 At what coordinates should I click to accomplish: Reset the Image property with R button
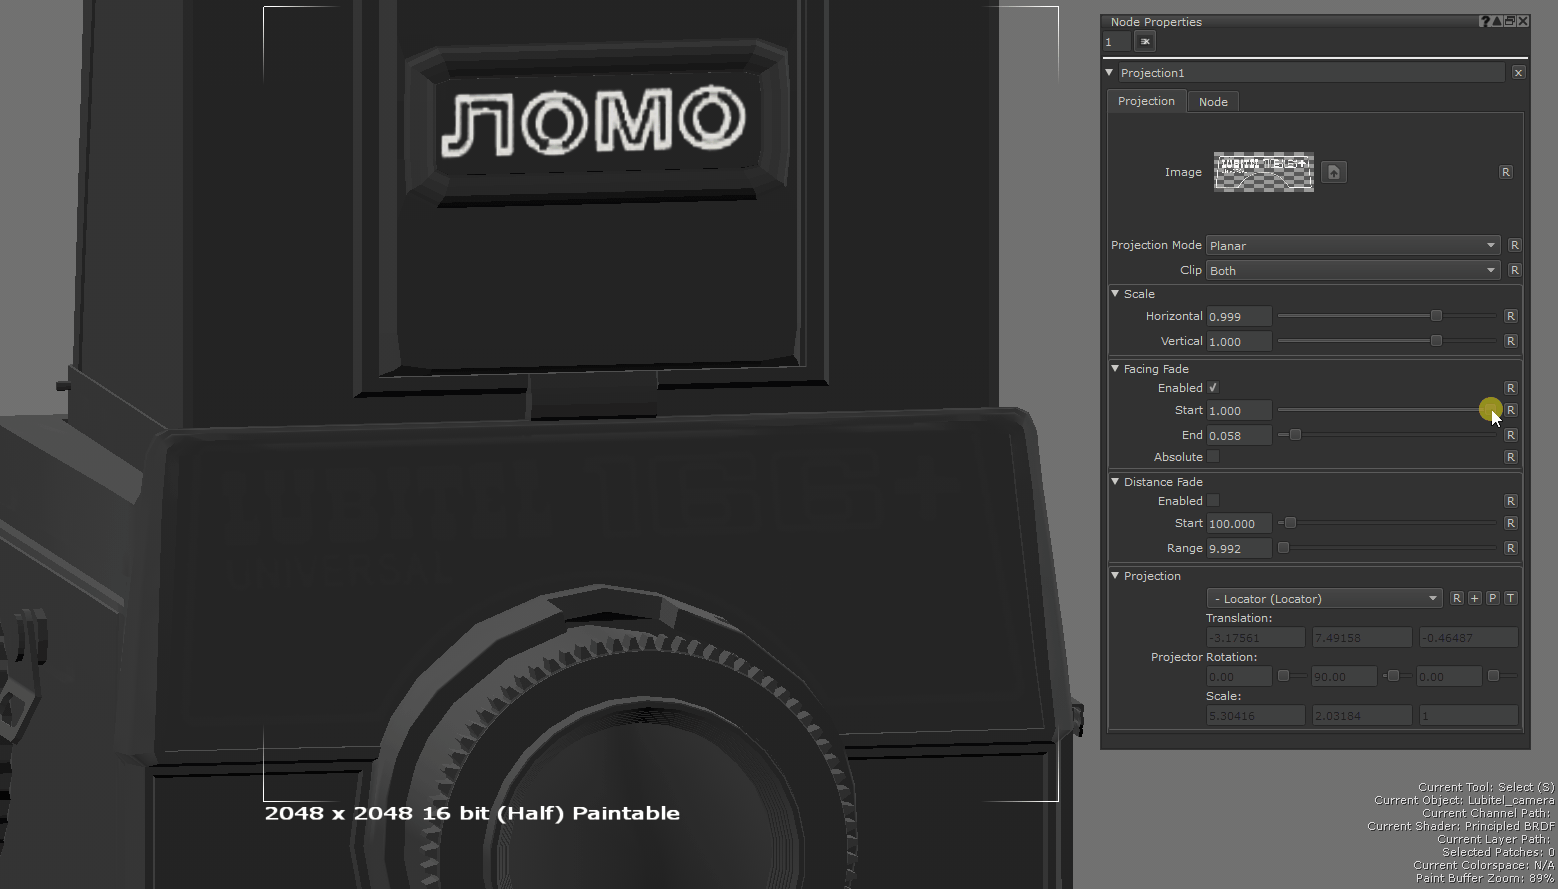(x=1505, y=172)
